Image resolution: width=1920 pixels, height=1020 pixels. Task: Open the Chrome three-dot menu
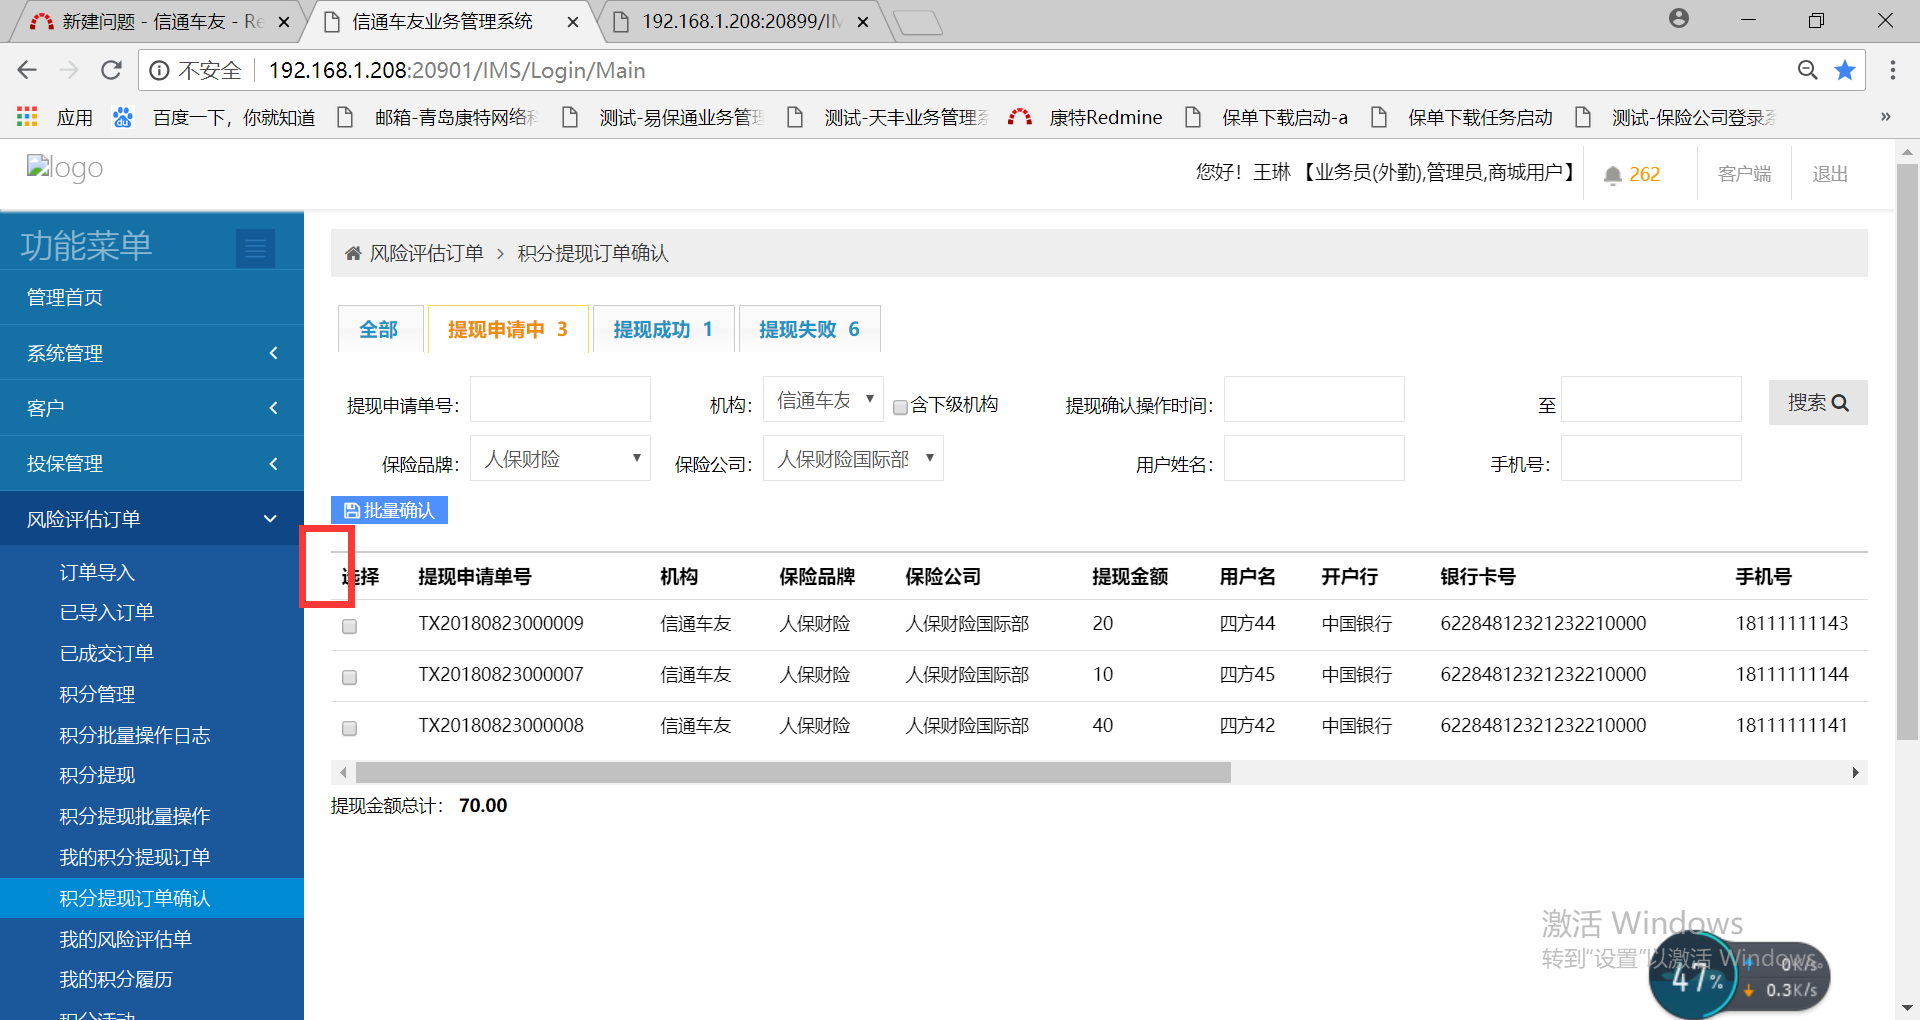coord(1892,70)
